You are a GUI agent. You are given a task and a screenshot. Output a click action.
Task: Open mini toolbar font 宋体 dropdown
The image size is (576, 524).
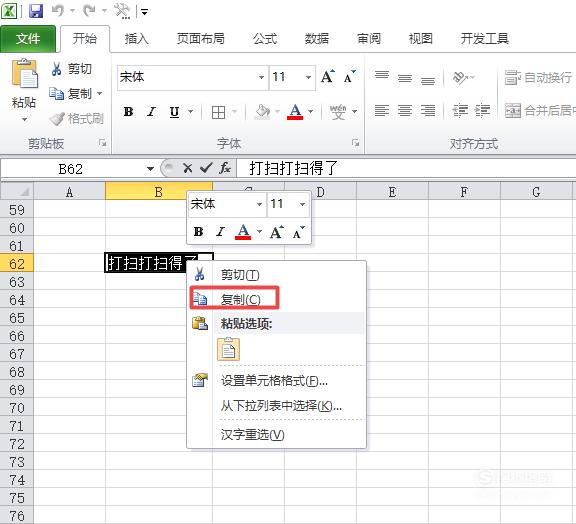(x=259, y=204)
